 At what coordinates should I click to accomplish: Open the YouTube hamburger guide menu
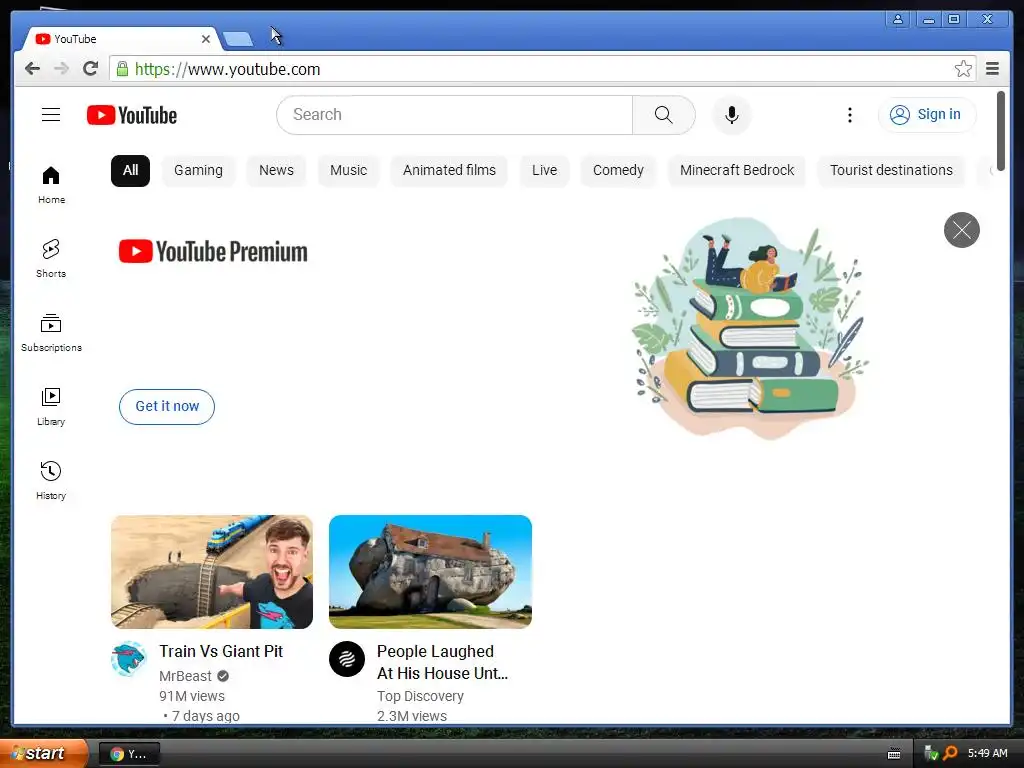pyautogui.click(x=51, y=115)
